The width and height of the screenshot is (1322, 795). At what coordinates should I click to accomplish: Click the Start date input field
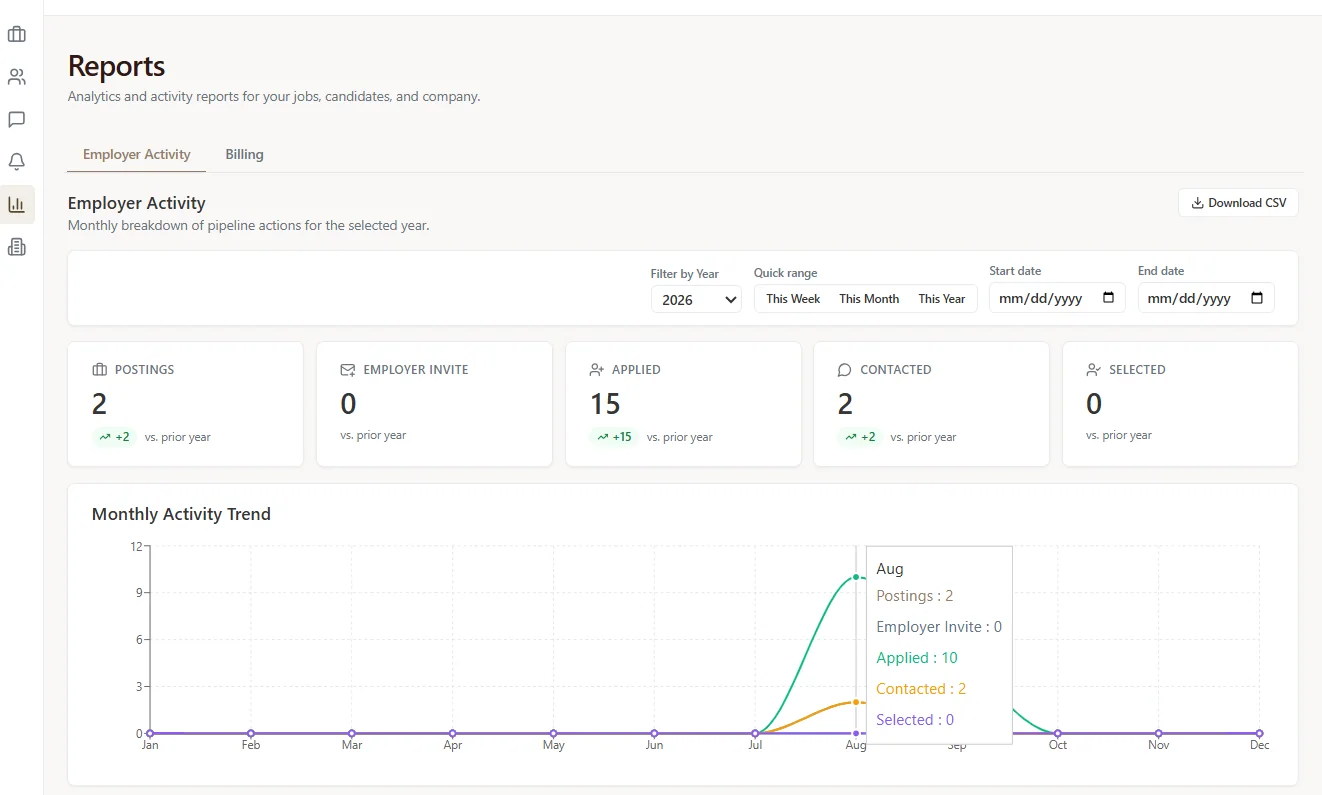[1057, 298]
